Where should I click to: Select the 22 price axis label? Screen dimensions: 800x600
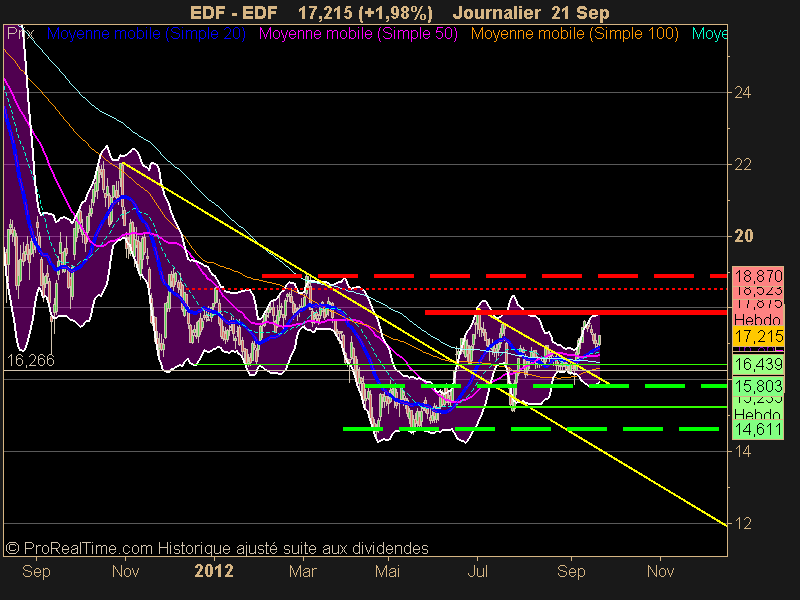(x=742, y=164)
